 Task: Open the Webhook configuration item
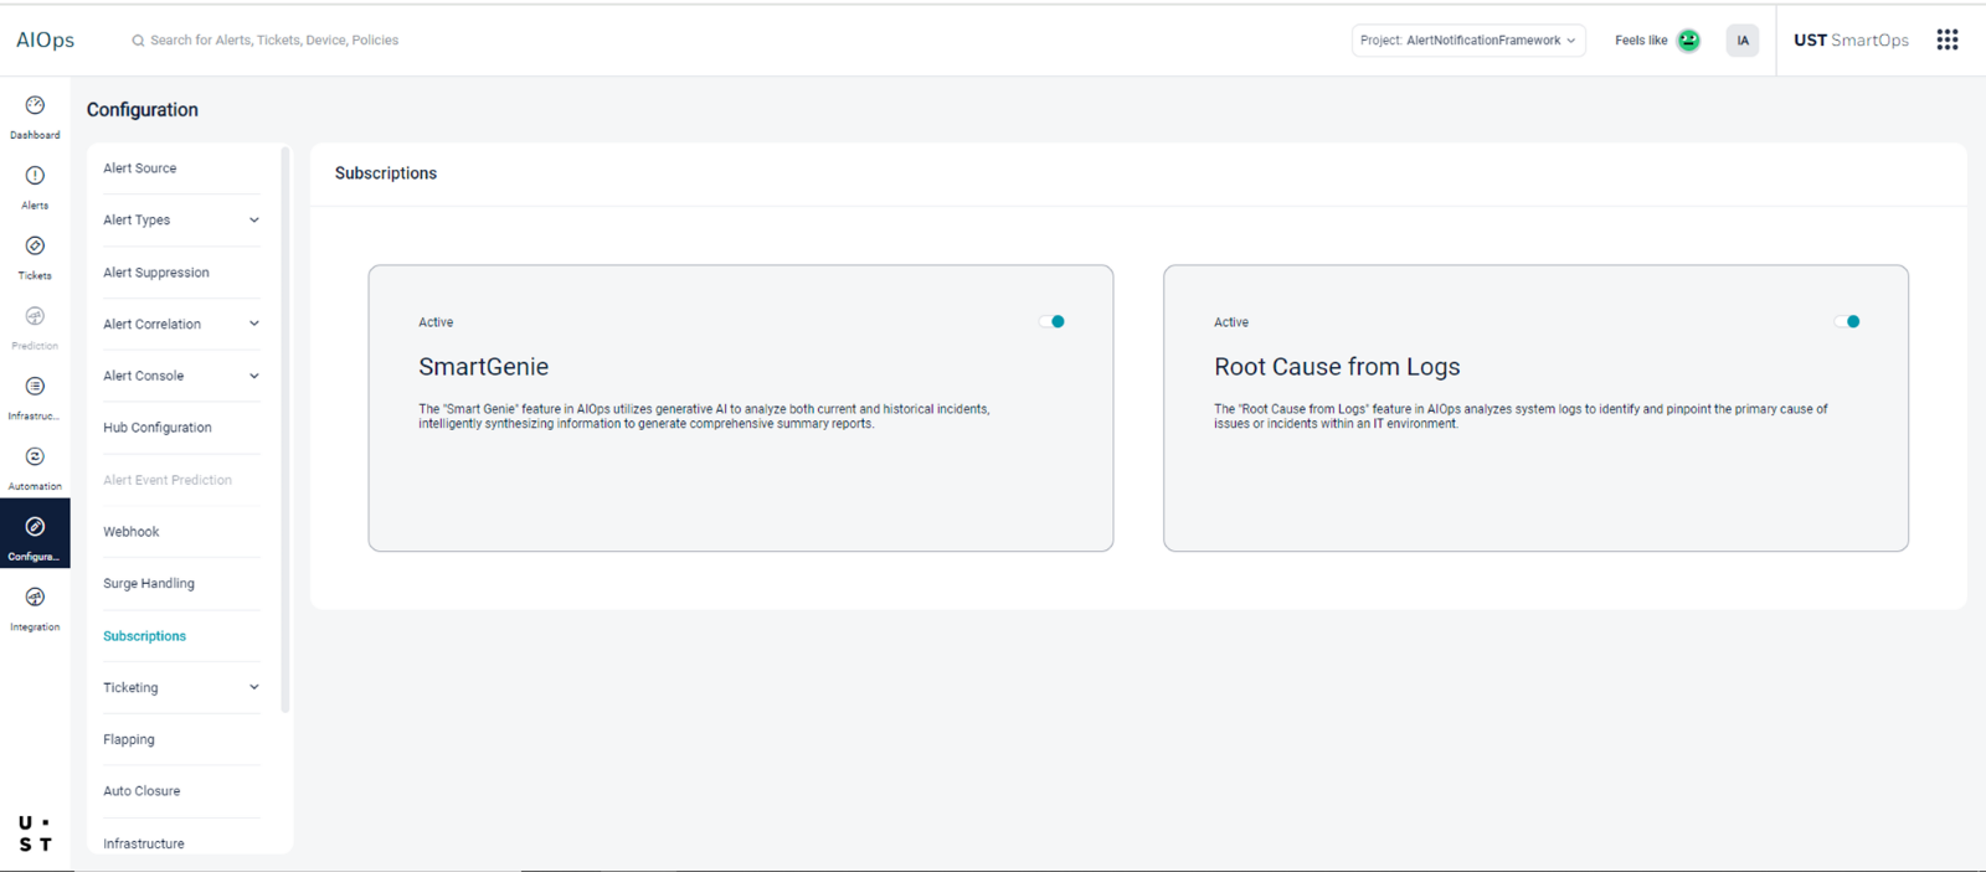coord(131,532)
